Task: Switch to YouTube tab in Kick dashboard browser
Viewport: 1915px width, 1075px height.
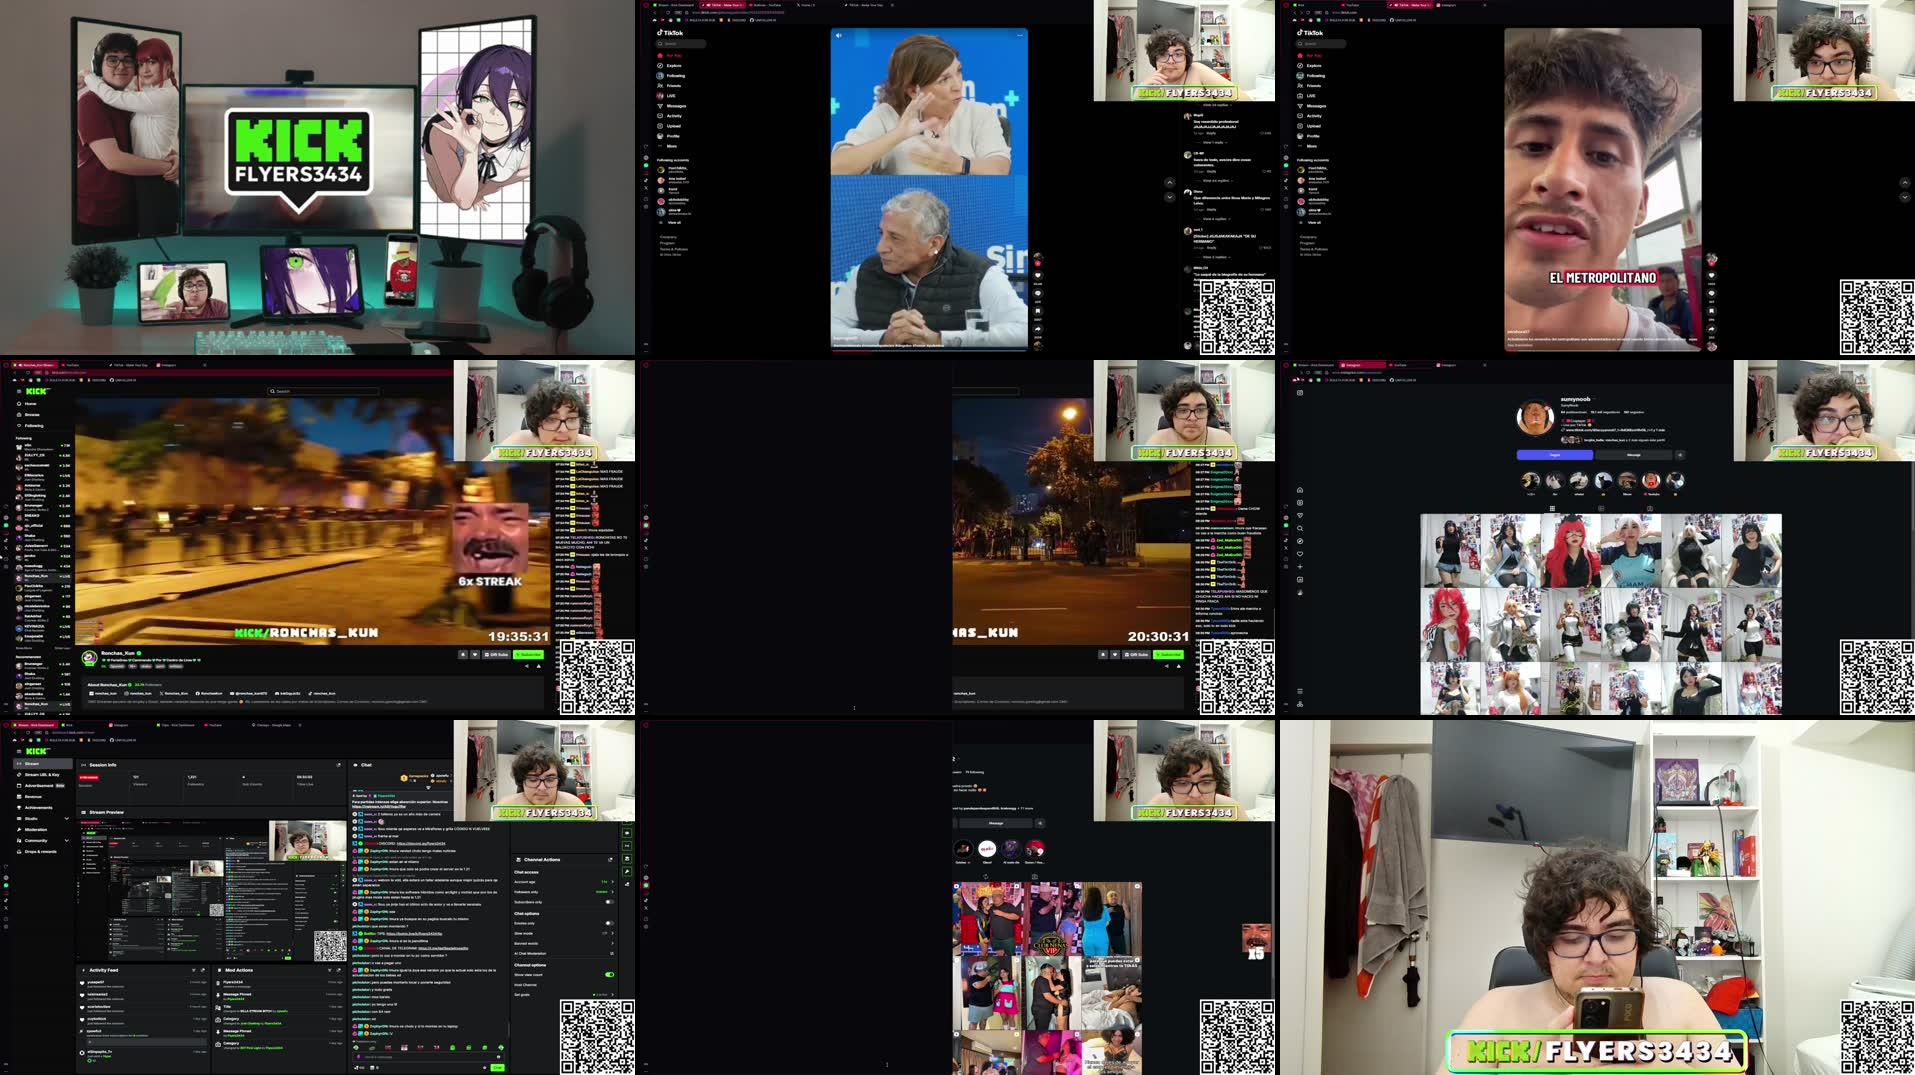Action: pyautogui.click(x=214, y=725)
